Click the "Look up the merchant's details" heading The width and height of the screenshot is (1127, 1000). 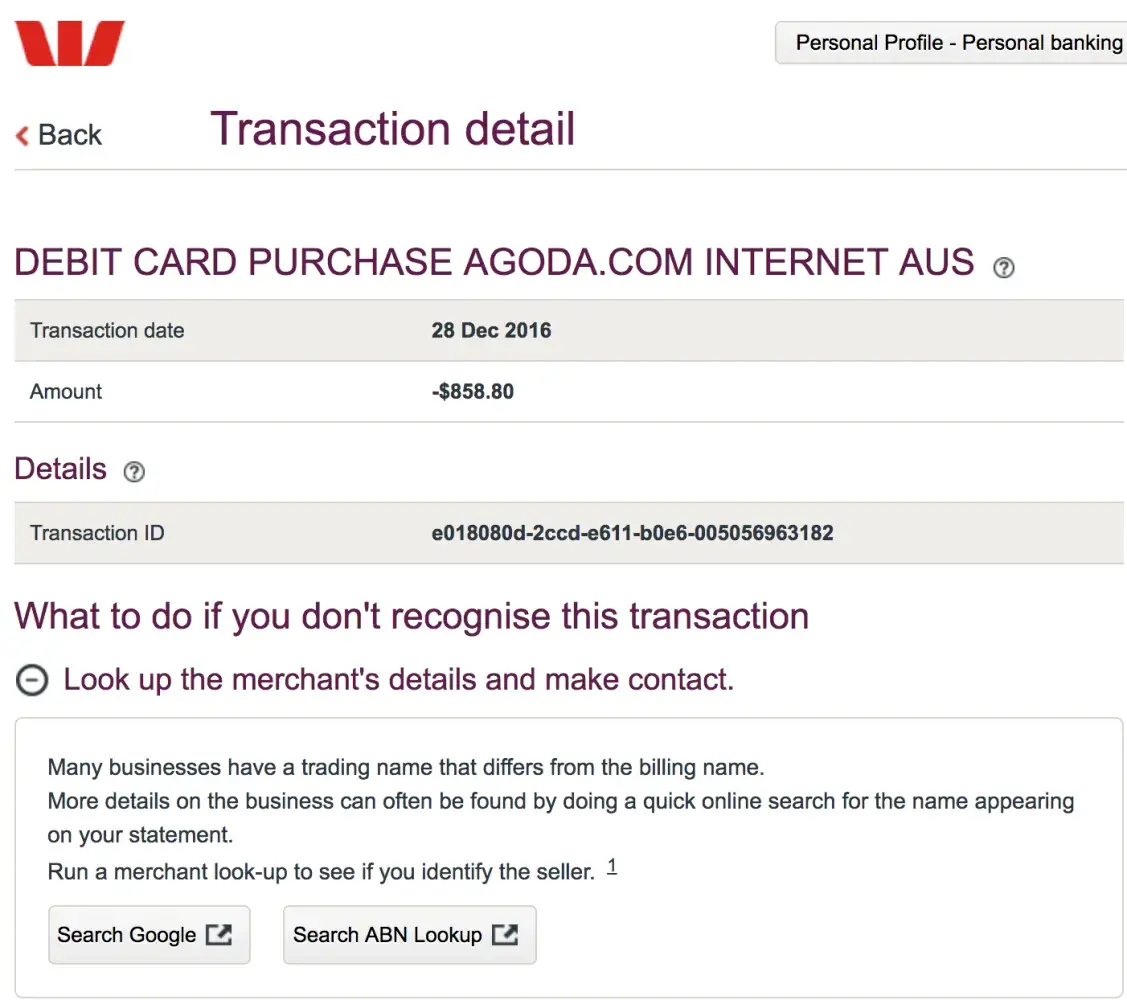click(398, 680)
